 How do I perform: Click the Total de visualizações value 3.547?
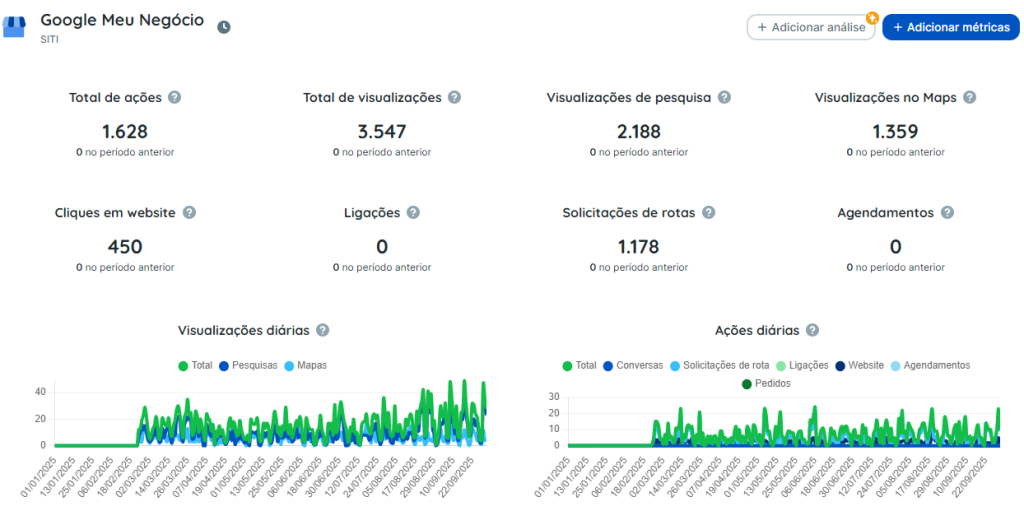(382, 132)
